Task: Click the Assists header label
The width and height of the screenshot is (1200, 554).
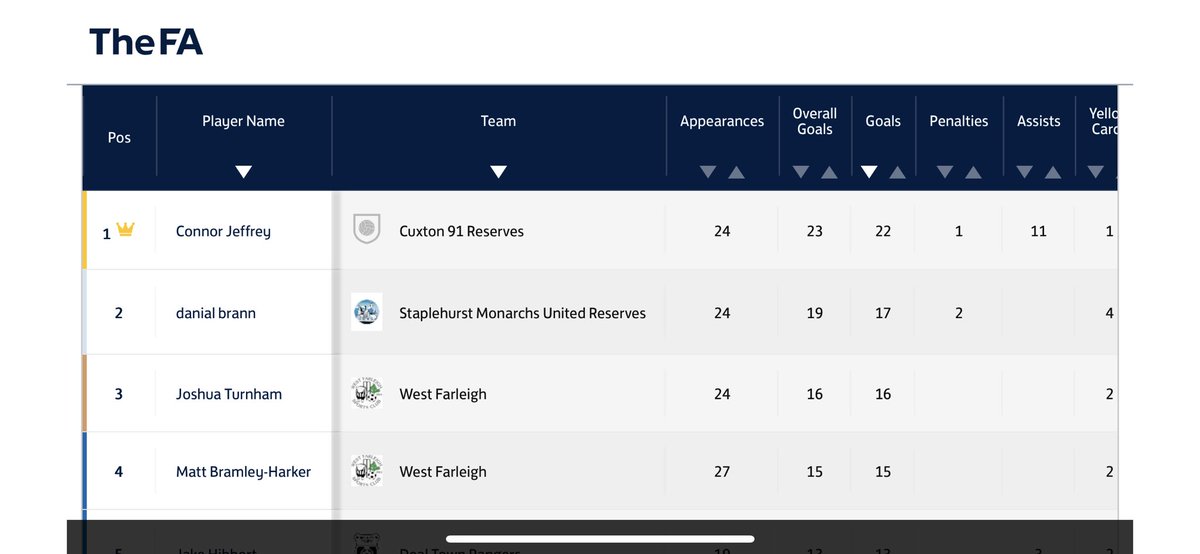Action: click(x=1039, y=121)
